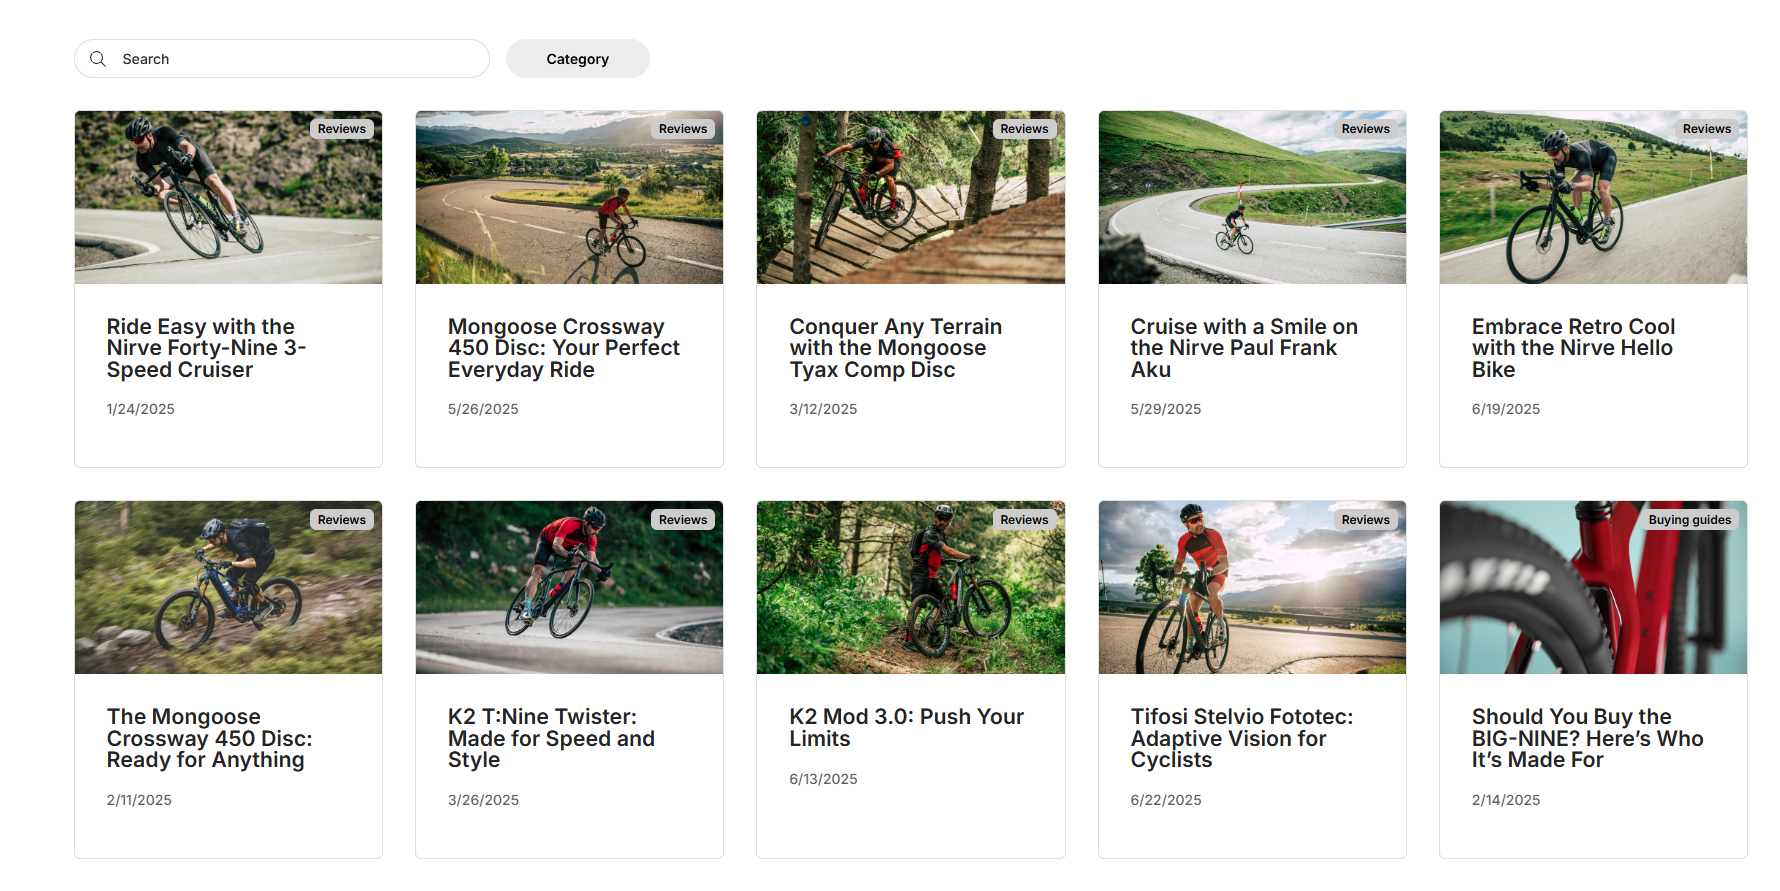
Task: Open the Ride Easy Nirve Forty-Nine thumbnail
Action: (229, 197)
